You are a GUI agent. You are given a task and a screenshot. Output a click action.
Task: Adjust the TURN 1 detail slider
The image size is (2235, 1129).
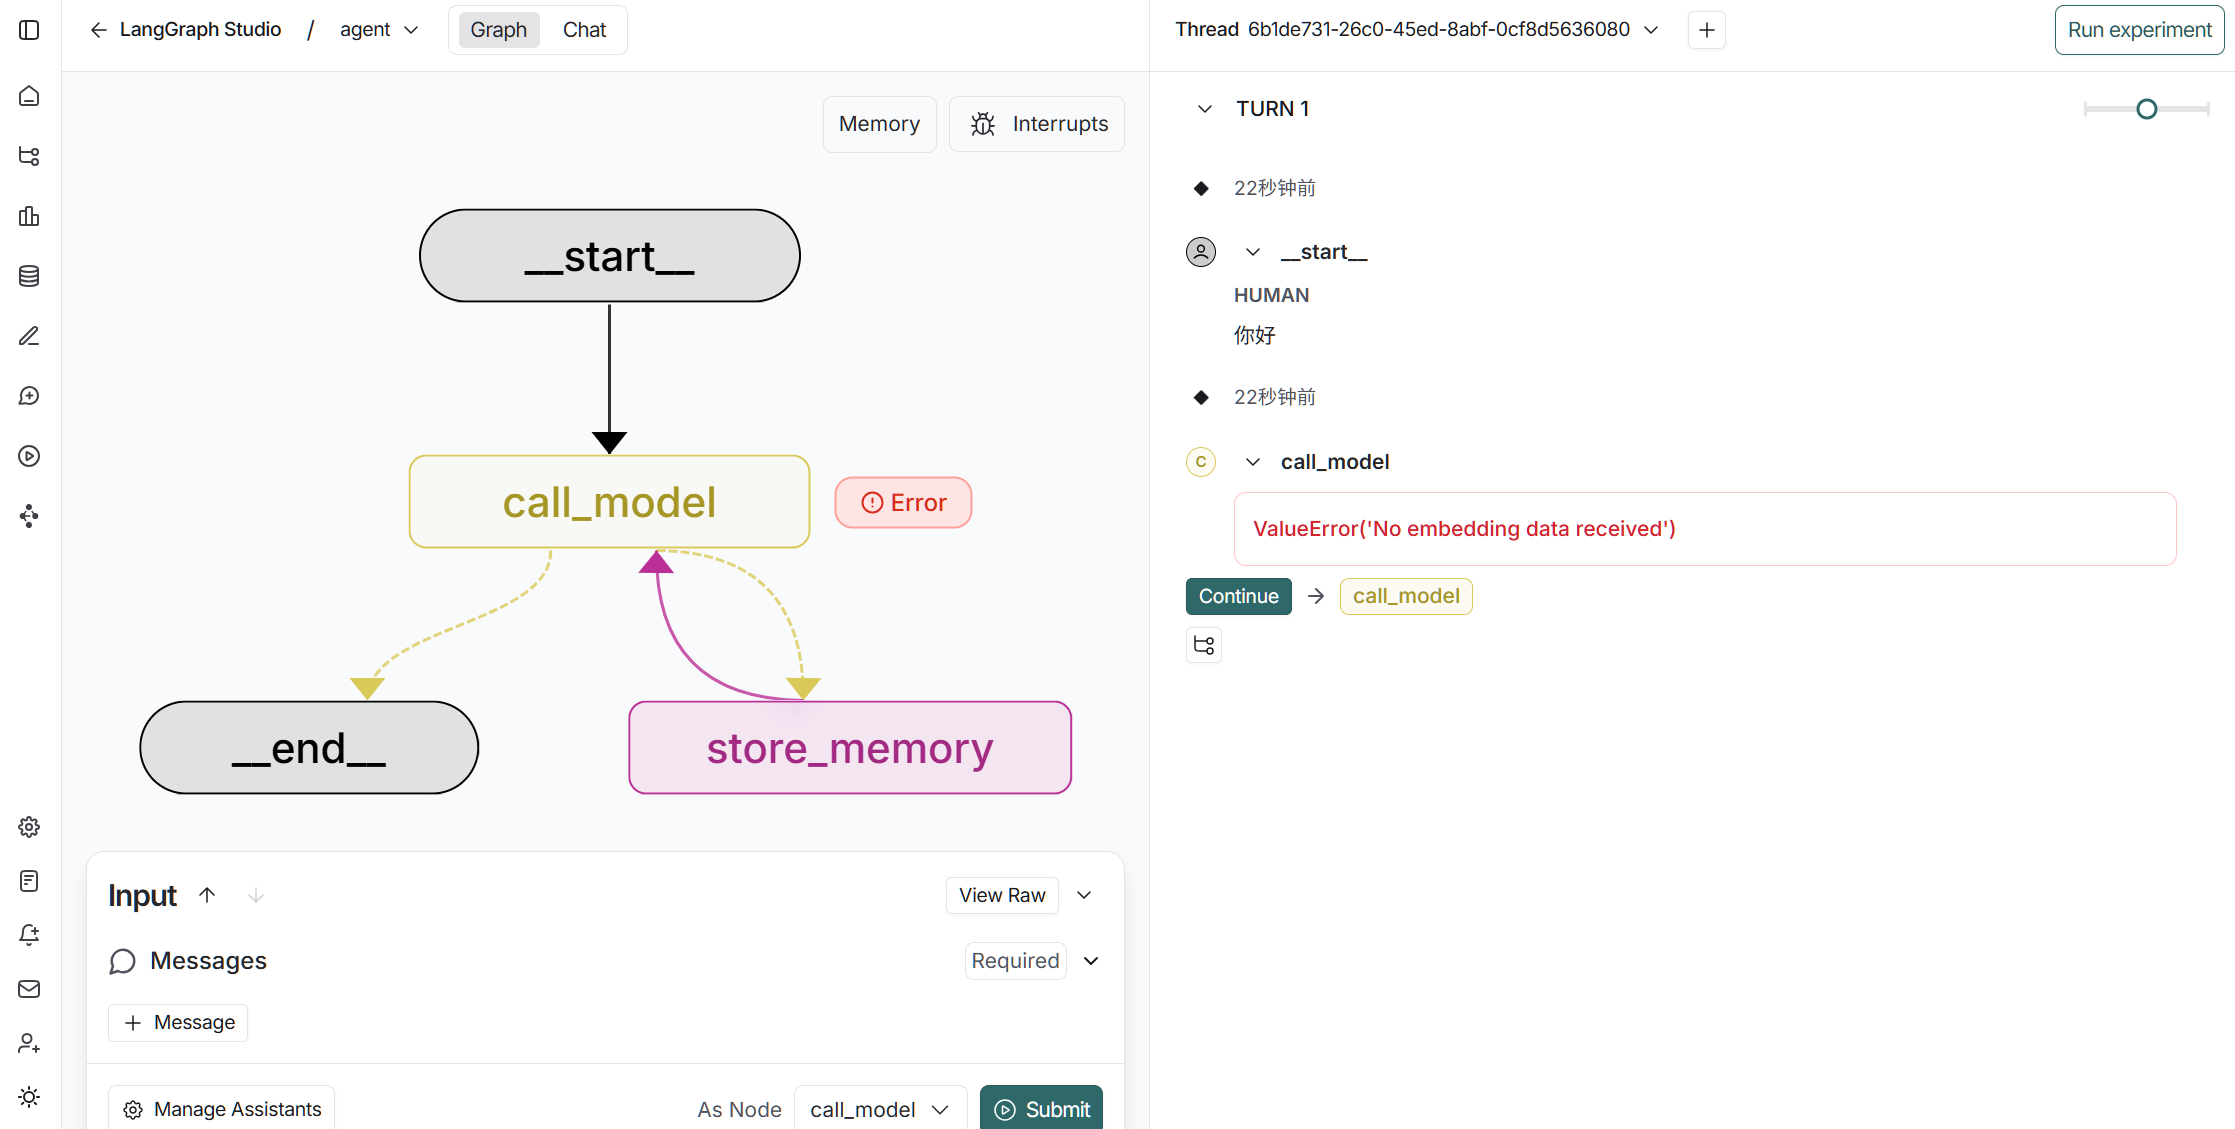[2146, 109]
